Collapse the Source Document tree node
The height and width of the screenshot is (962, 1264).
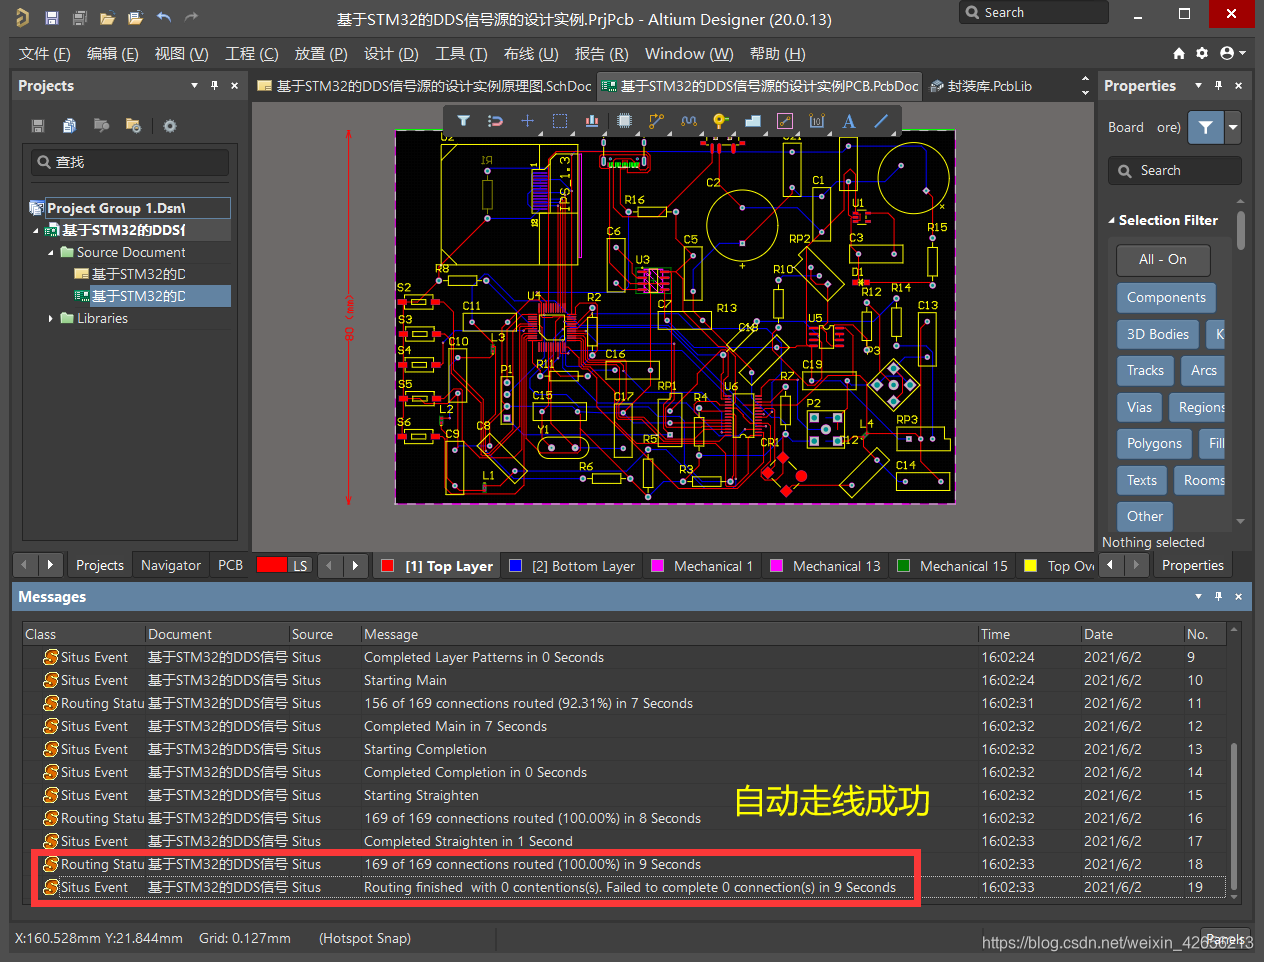(51, 252)
